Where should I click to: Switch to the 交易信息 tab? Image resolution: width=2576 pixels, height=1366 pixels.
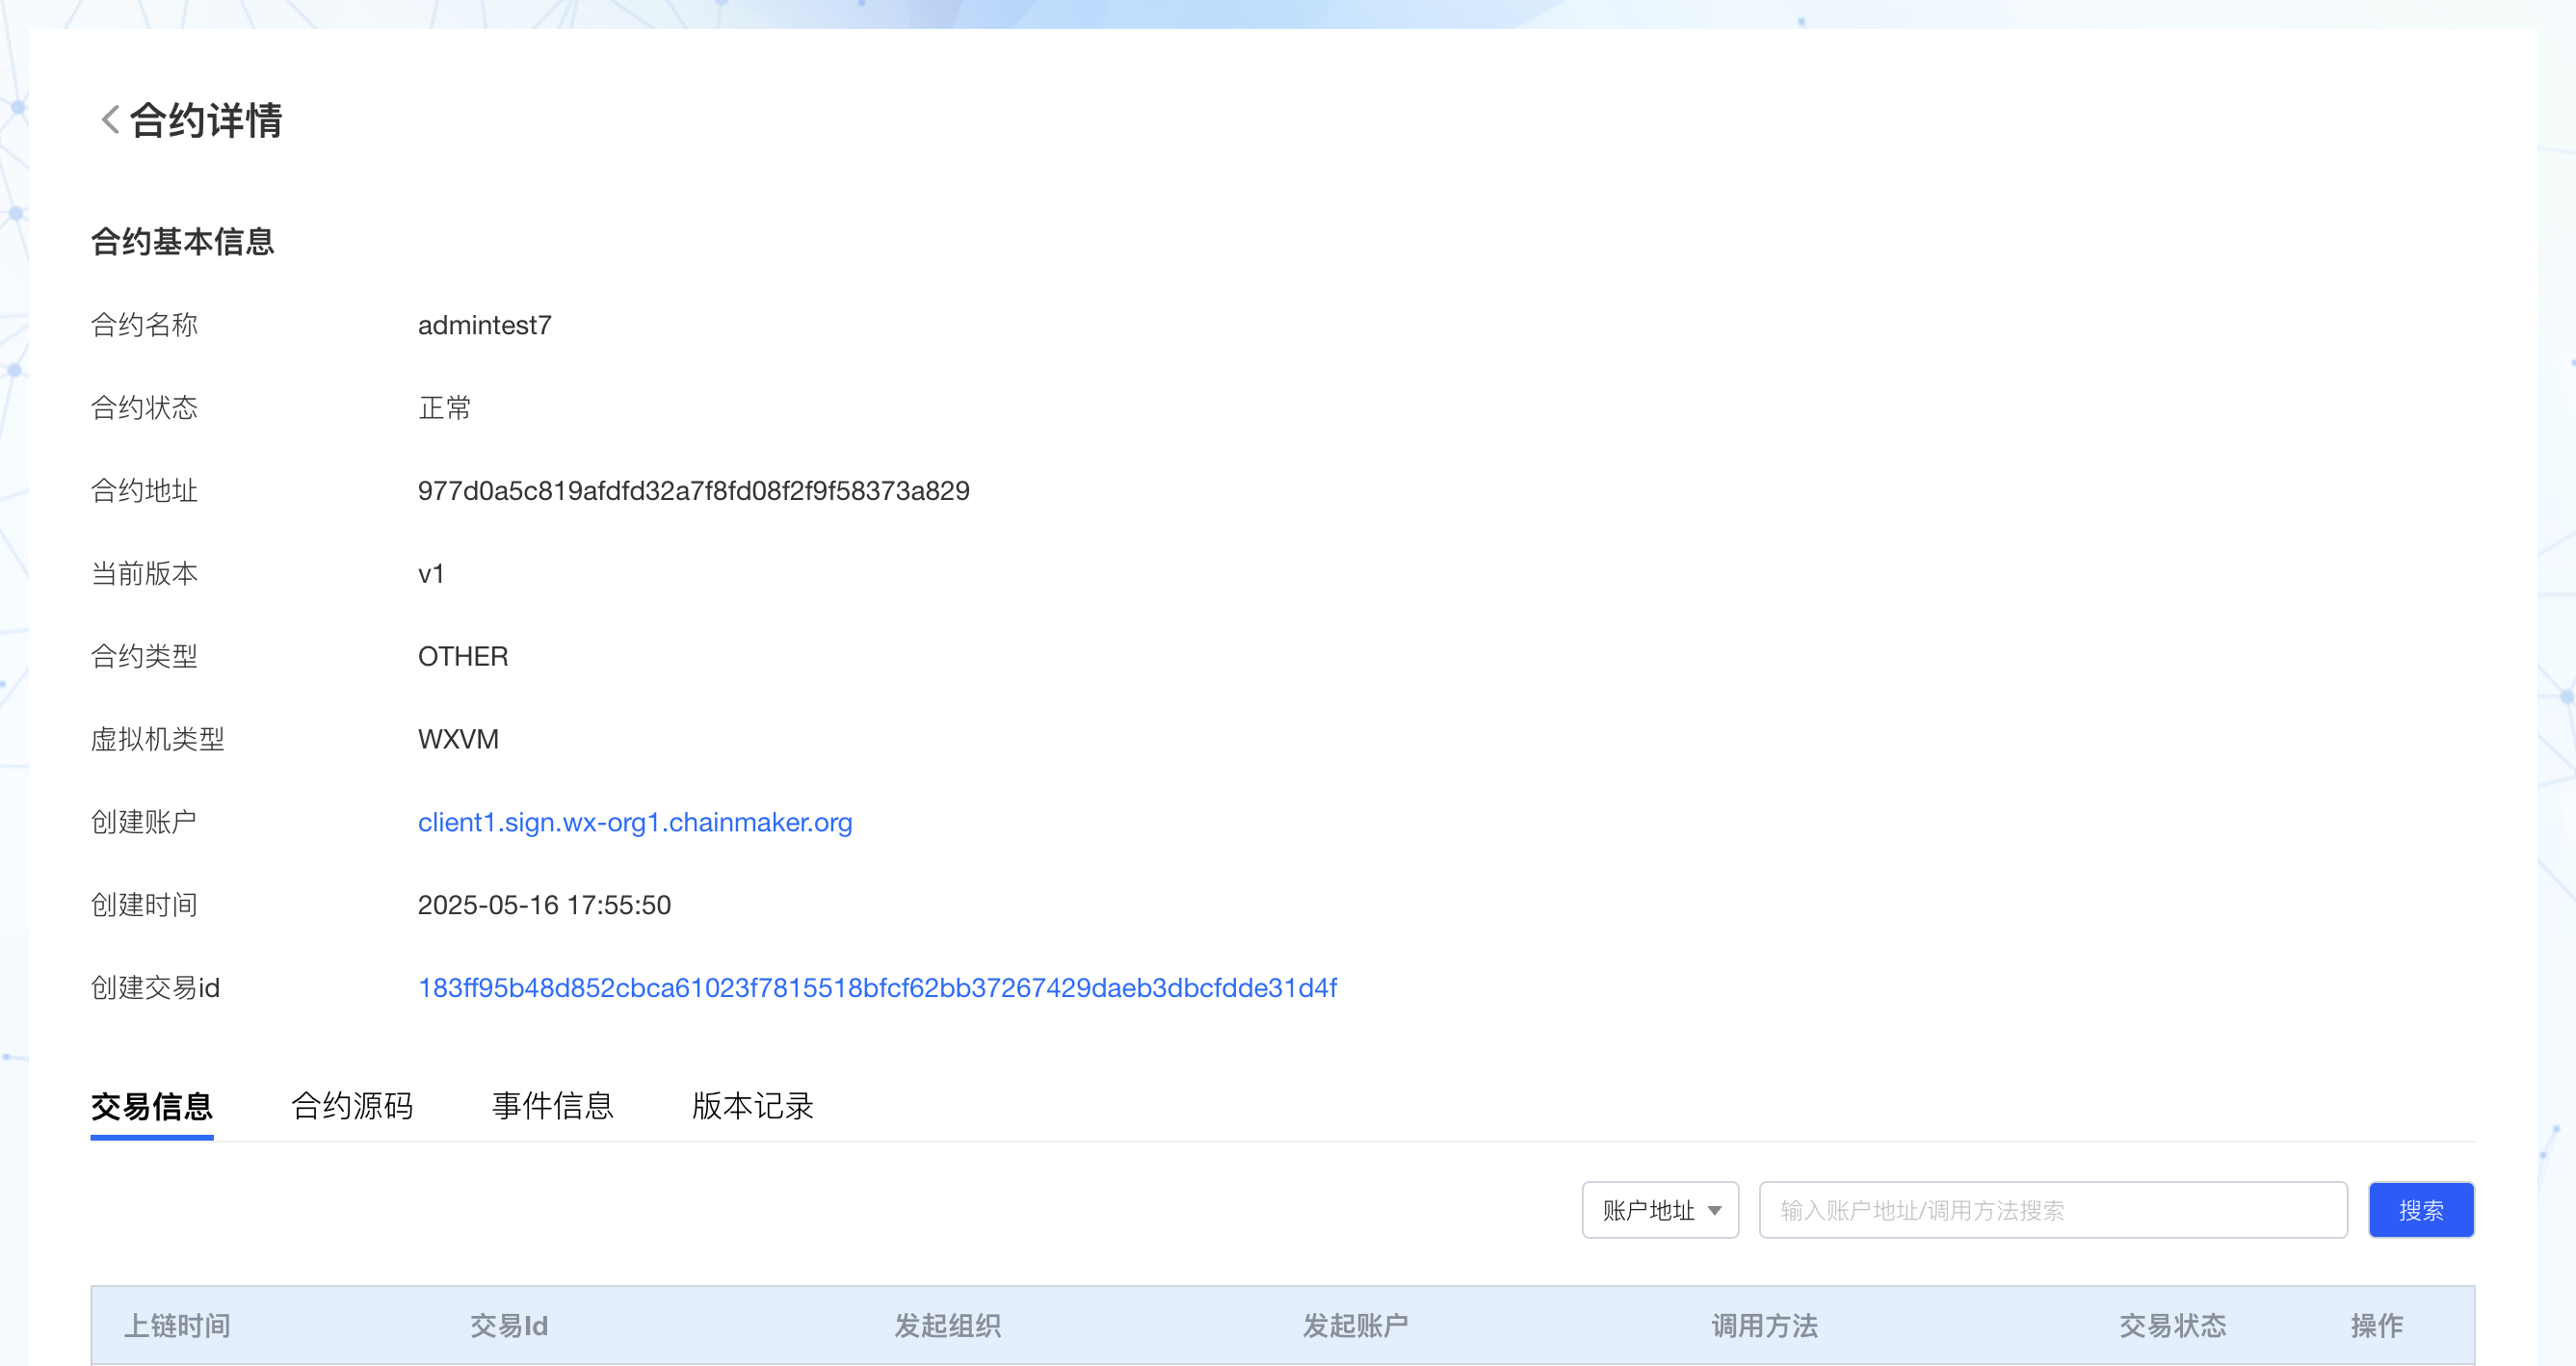tap(152, 1106)
